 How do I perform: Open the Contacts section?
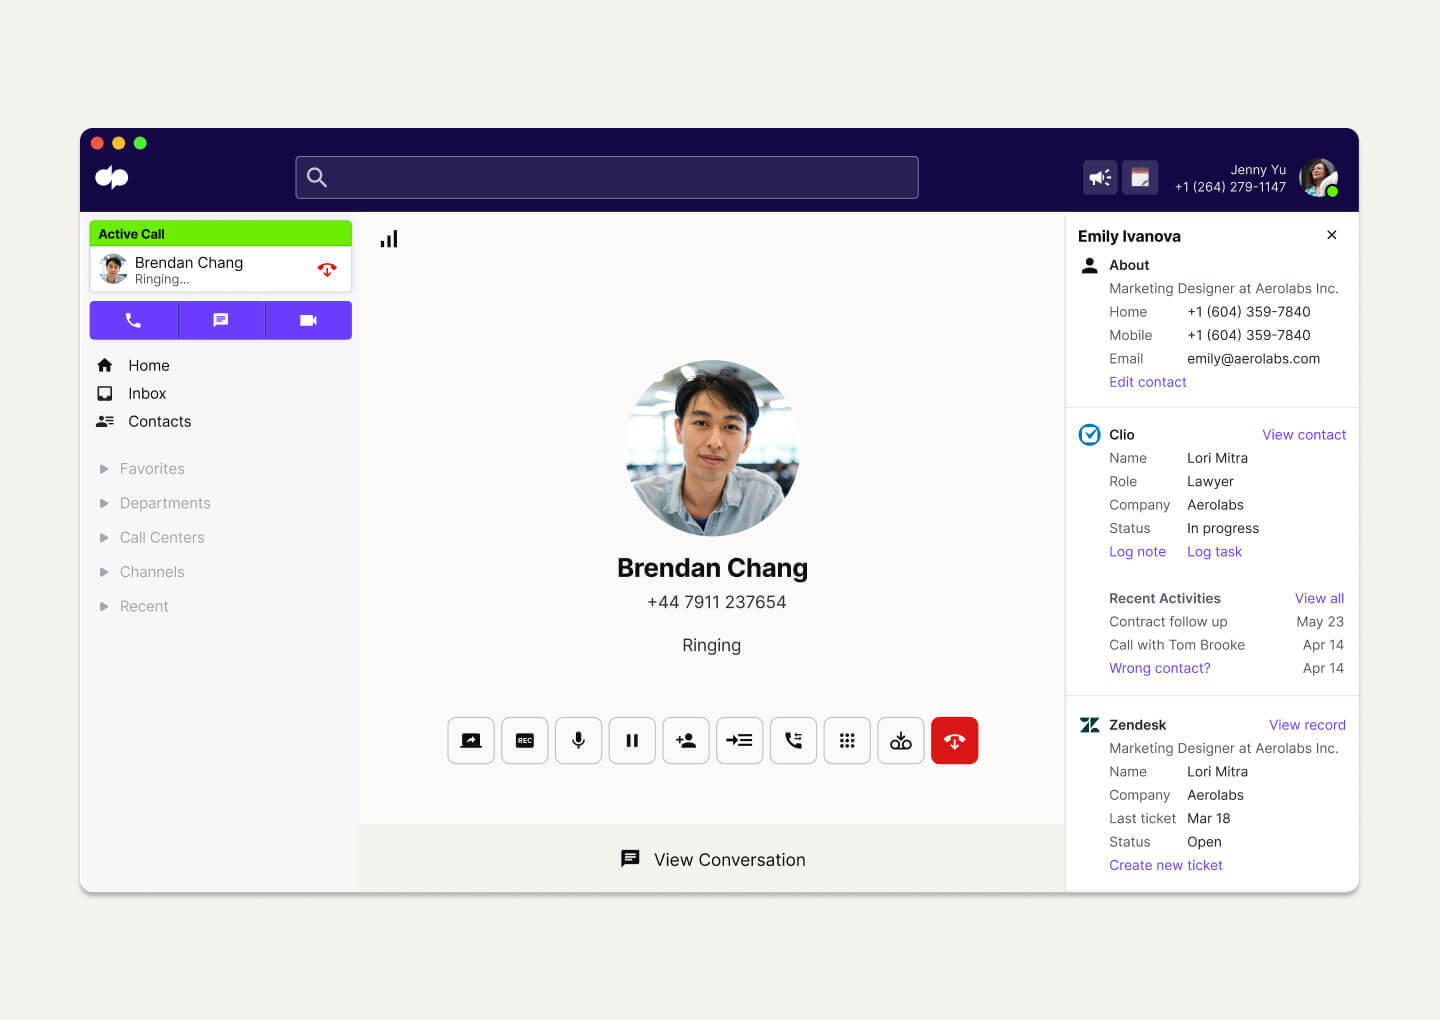[x=158, y=421]
